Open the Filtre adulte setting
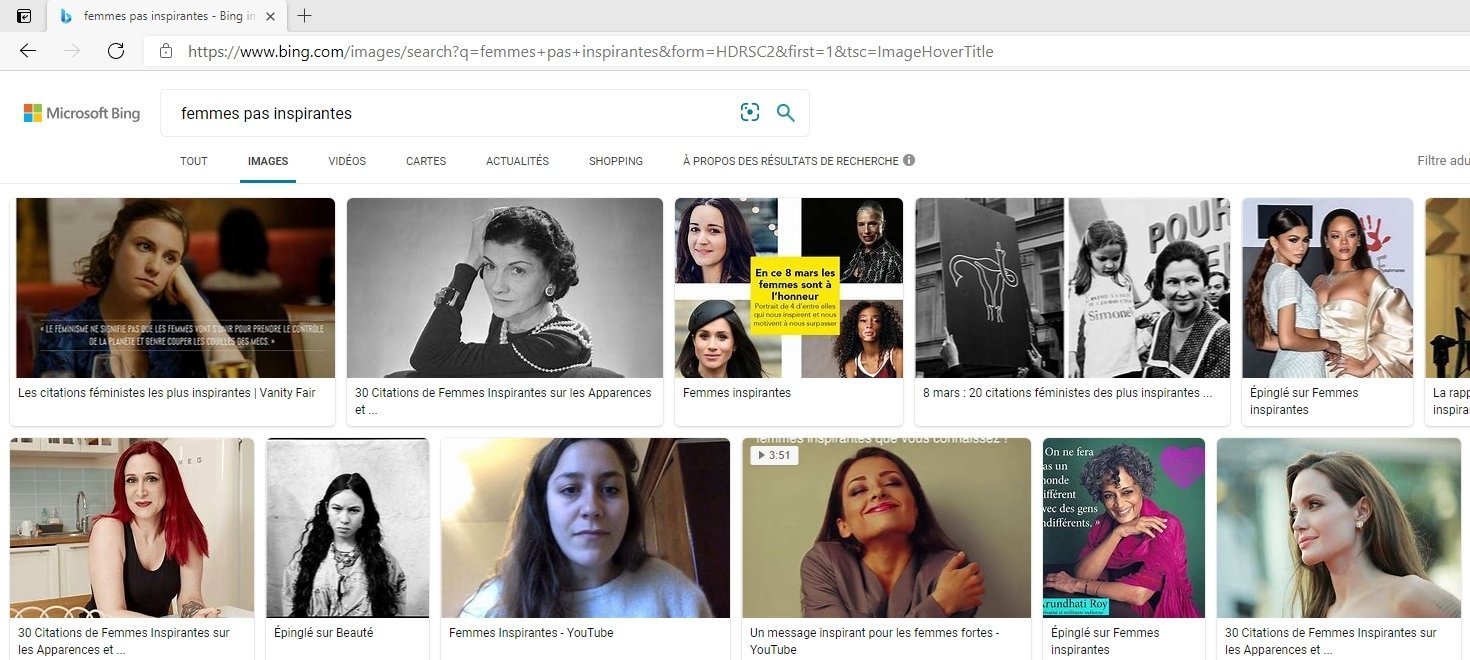The image size is (1470, 660). coord(1443,161)
